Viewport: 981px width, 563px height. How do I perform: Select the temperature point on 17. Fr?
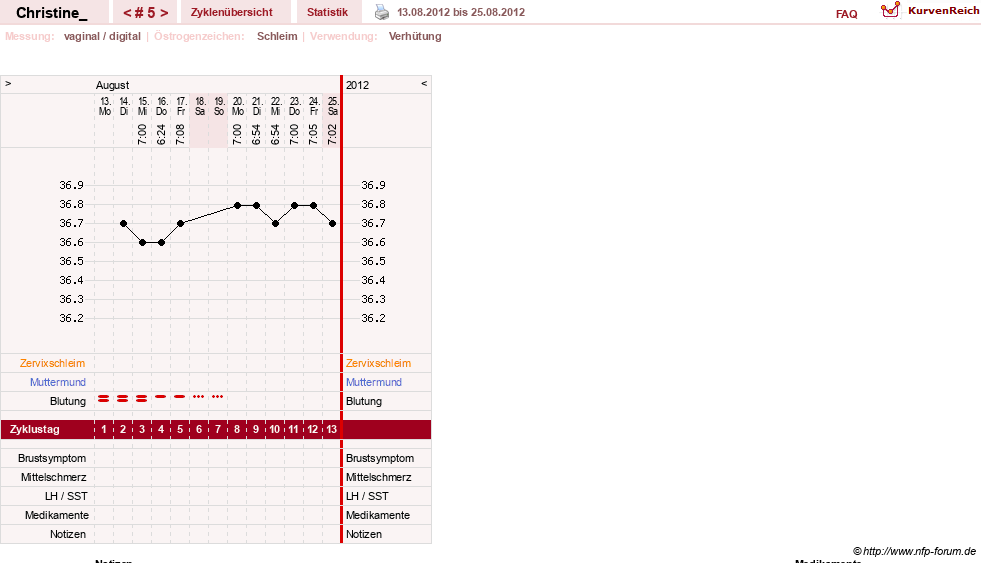tap(180, 223)
